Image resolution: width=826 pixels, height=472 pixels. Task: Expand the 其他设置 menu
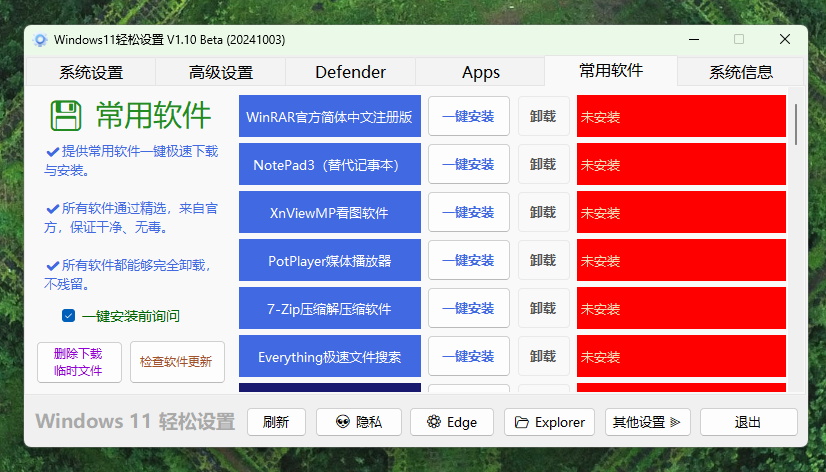(647, 422)
